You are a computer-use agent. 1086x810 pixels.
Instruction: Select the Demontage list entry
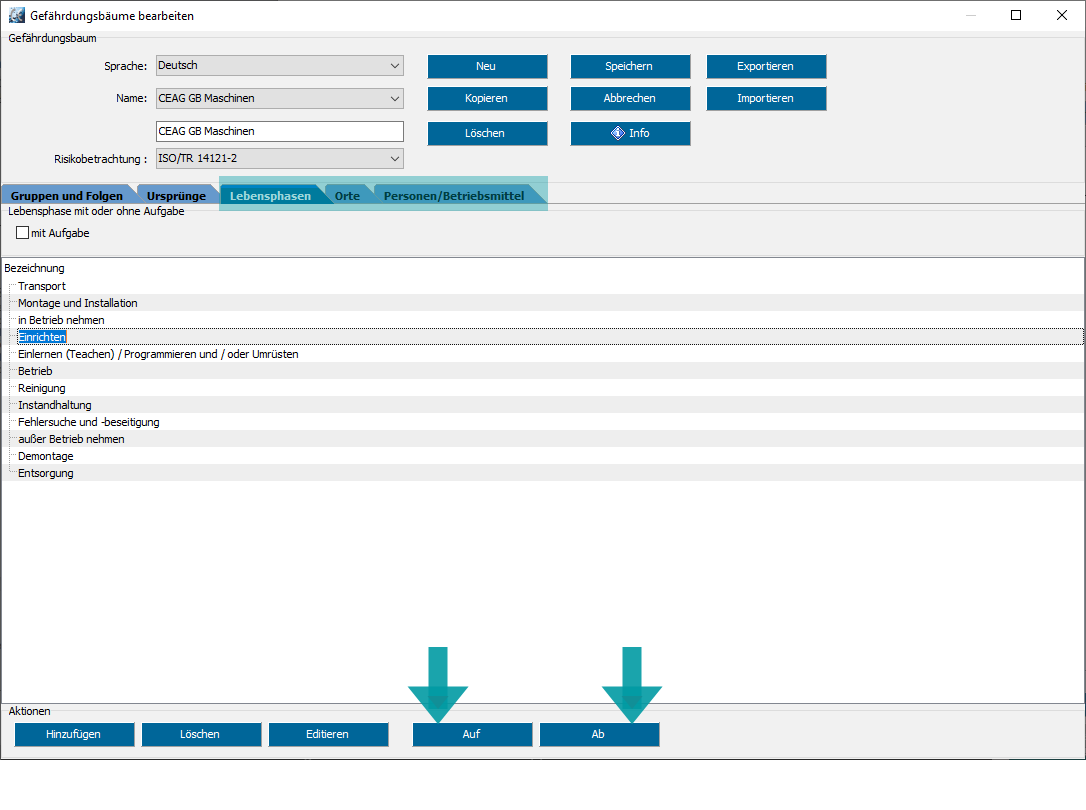tap(46, 456)
